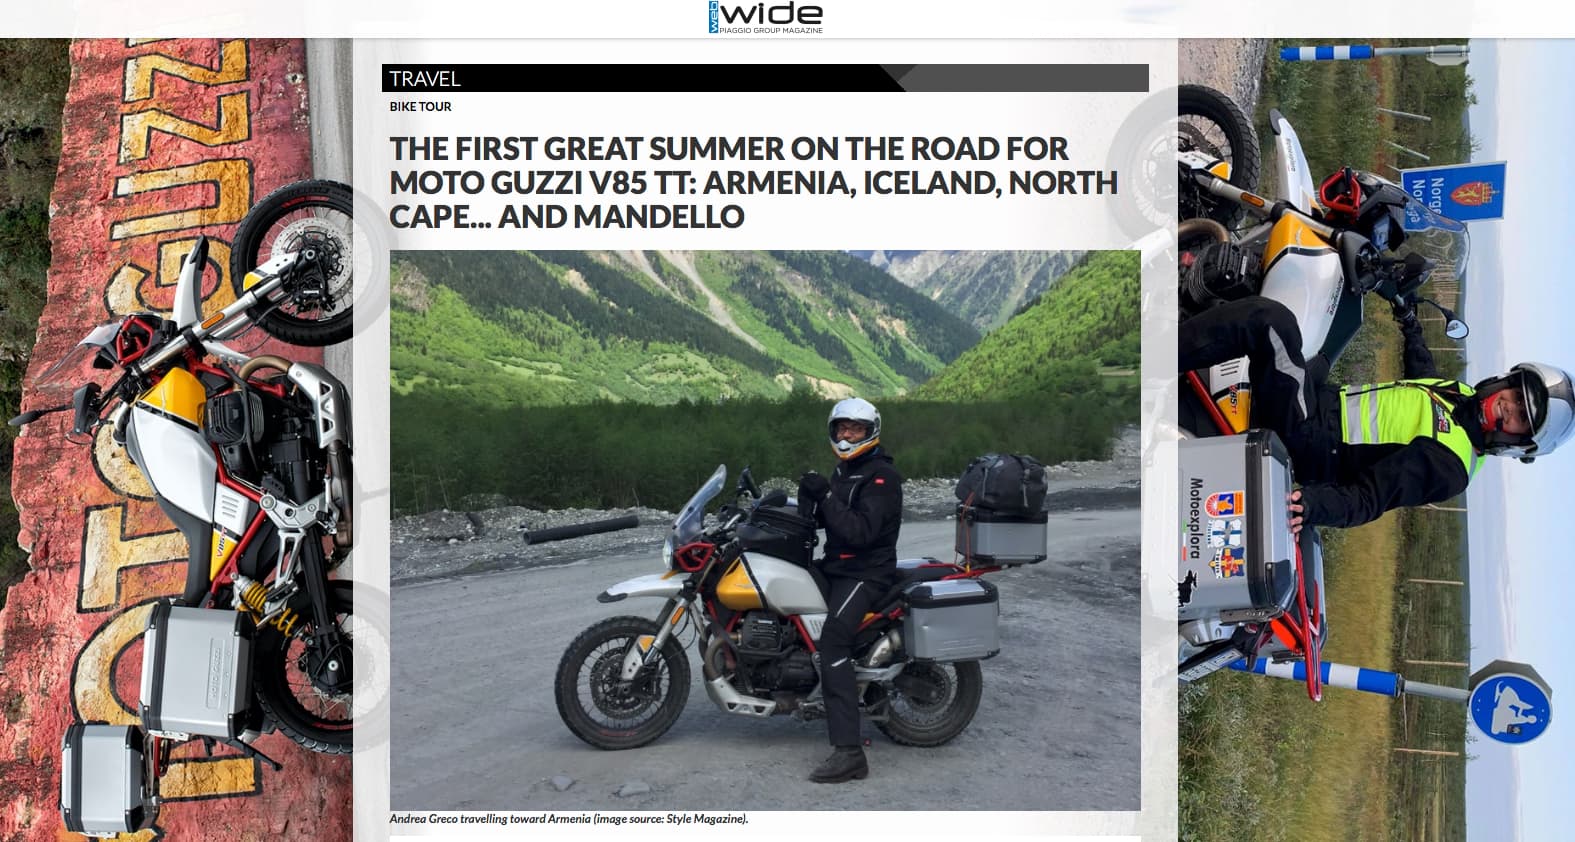Image resolution: width=1575 pixels, height=842 pixels.
Task: Select the BIKE TOUR category label
Action: pyautogui.click(x=420, y=107)
